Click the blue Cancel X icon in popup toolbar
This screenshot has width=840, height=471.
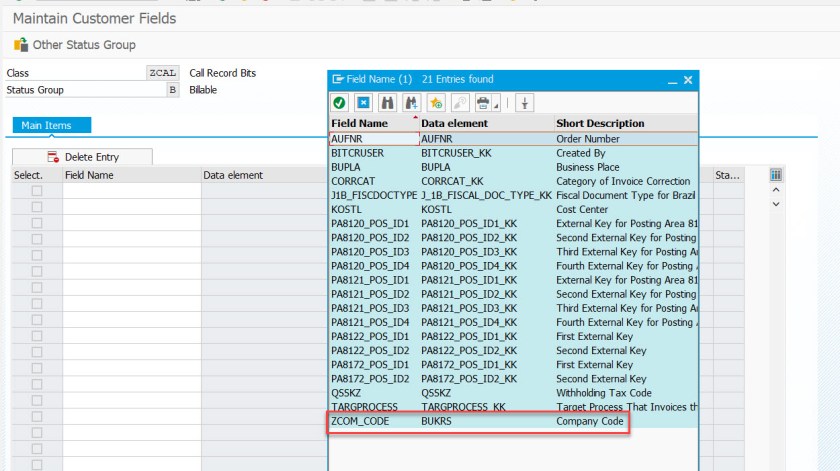(x=364, y=102)
